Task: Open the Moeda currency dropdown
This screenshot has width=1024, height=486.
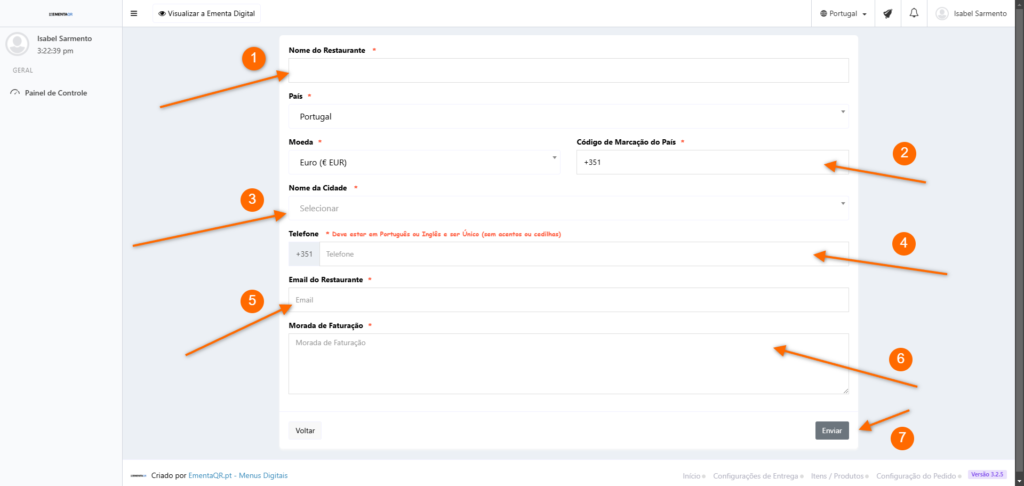Action: pyautogui.click(x=424, y=162)
